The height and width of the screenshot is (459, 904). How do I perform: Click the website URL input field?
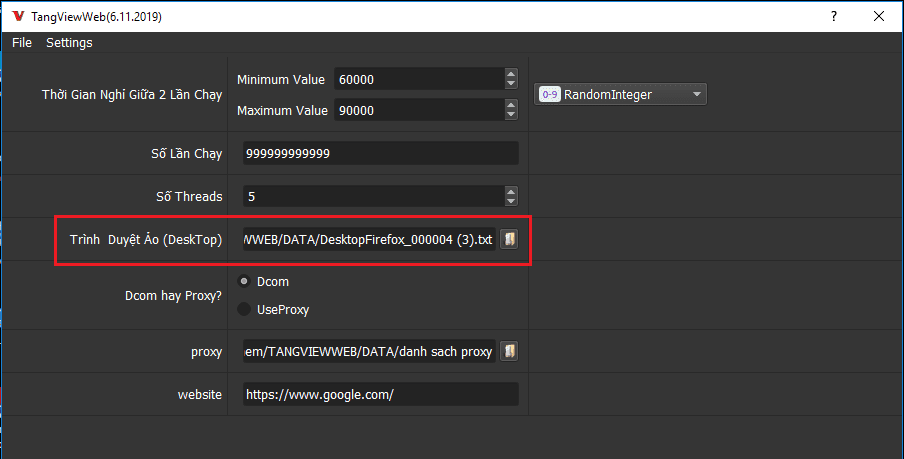tap(380, 395)
